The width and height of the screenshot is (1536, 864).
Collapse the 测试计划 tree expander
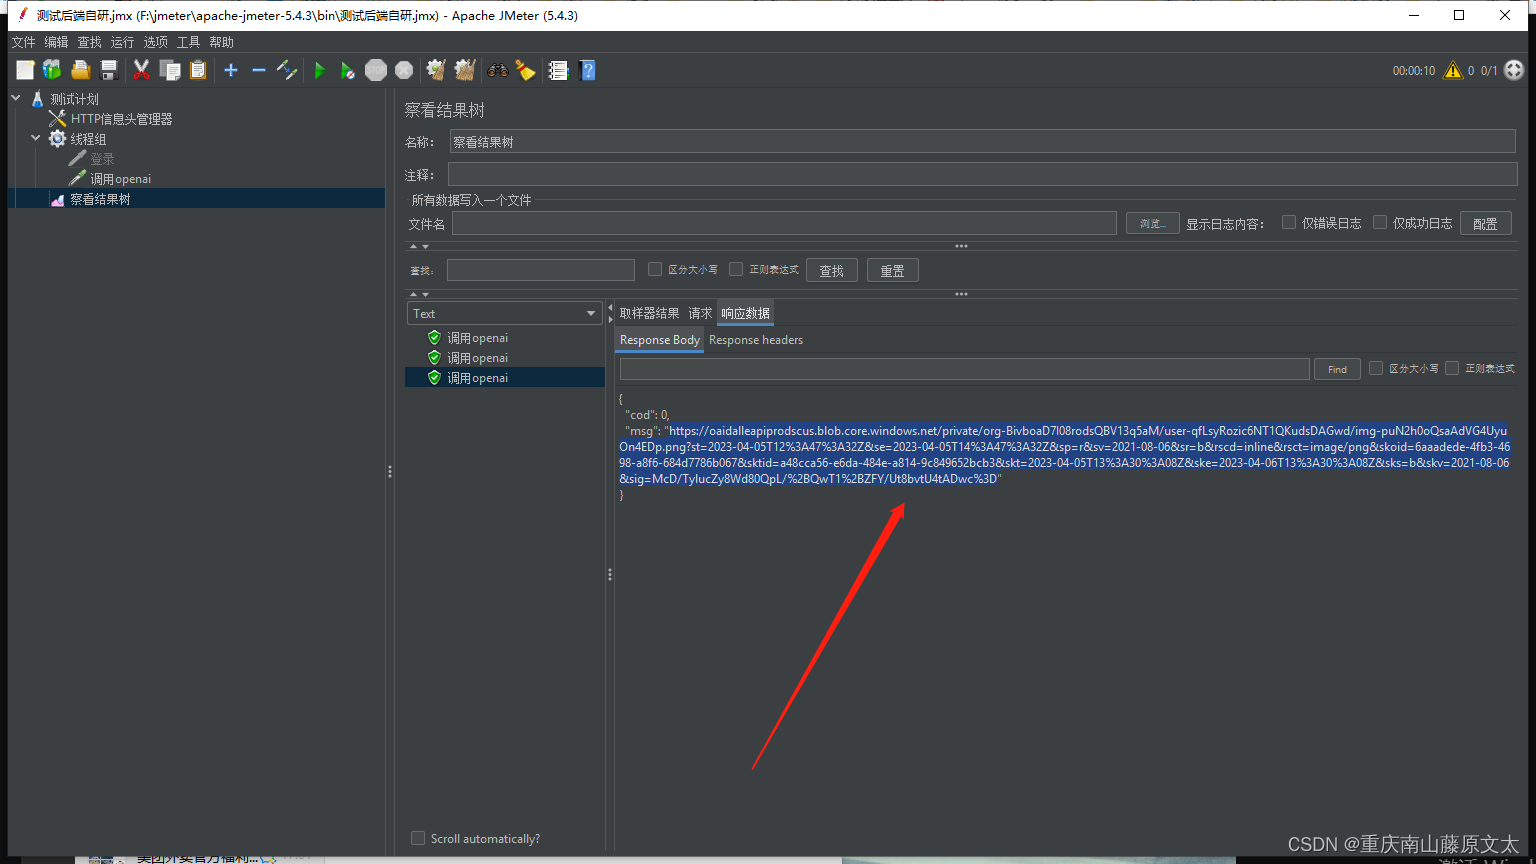pyautogui.click(x=16, y=98)
